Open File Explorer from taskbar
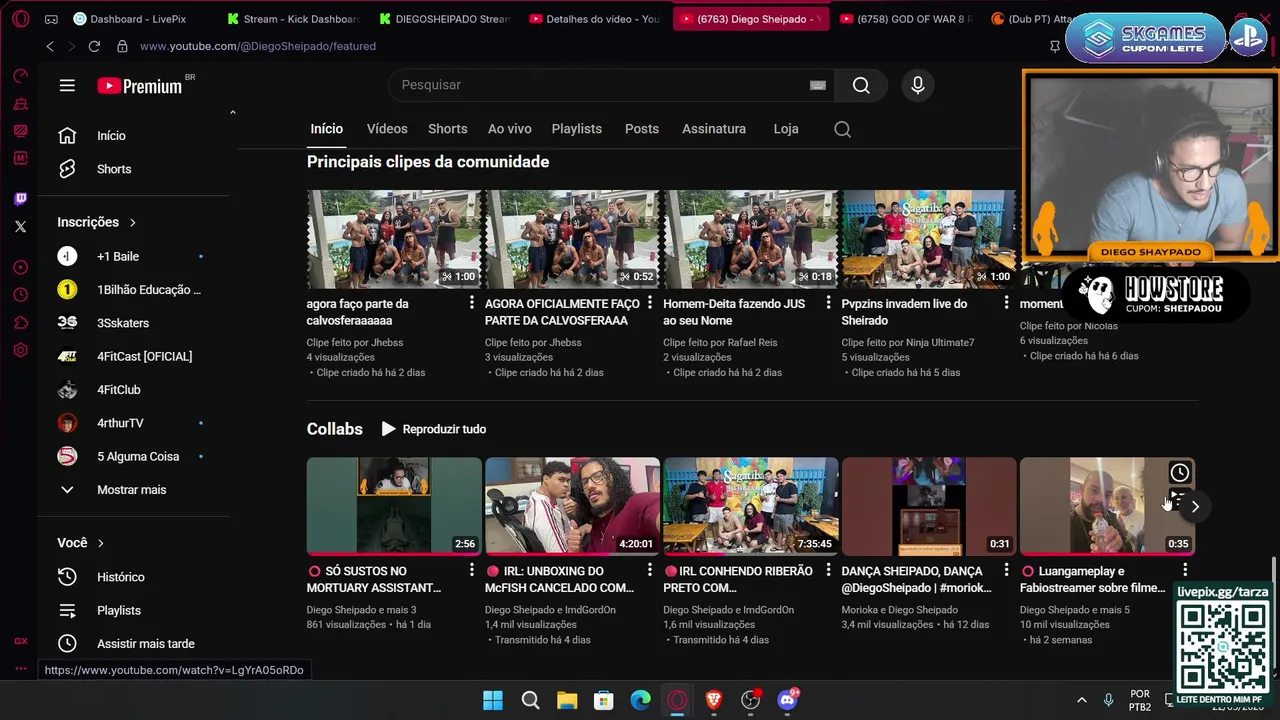 [567, 700]
